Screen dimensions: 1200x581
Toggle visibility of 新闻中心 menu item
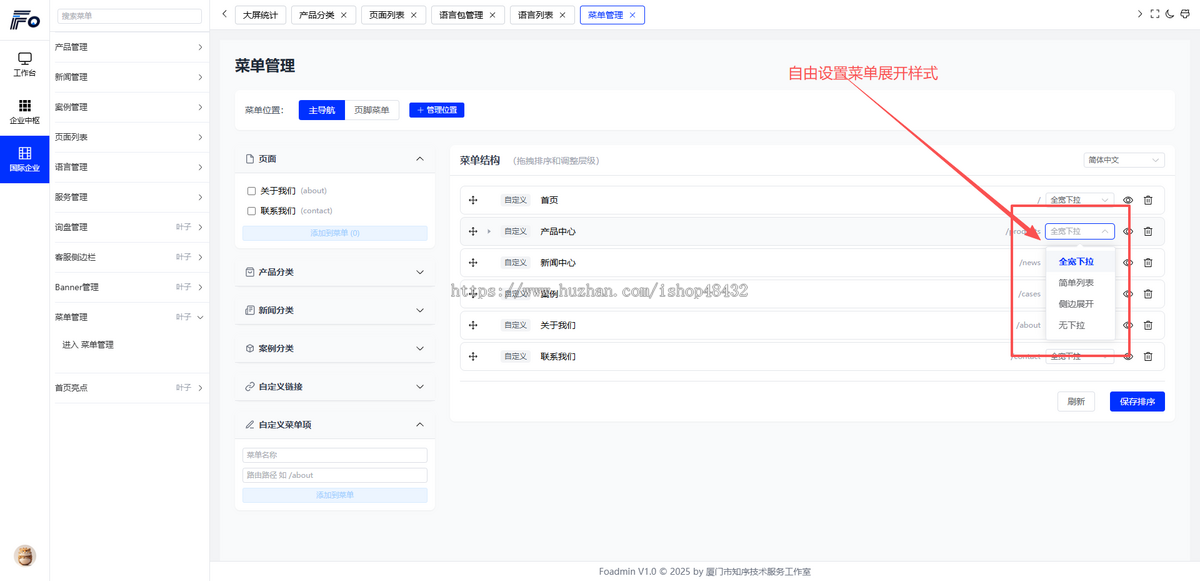(1128, 263)
